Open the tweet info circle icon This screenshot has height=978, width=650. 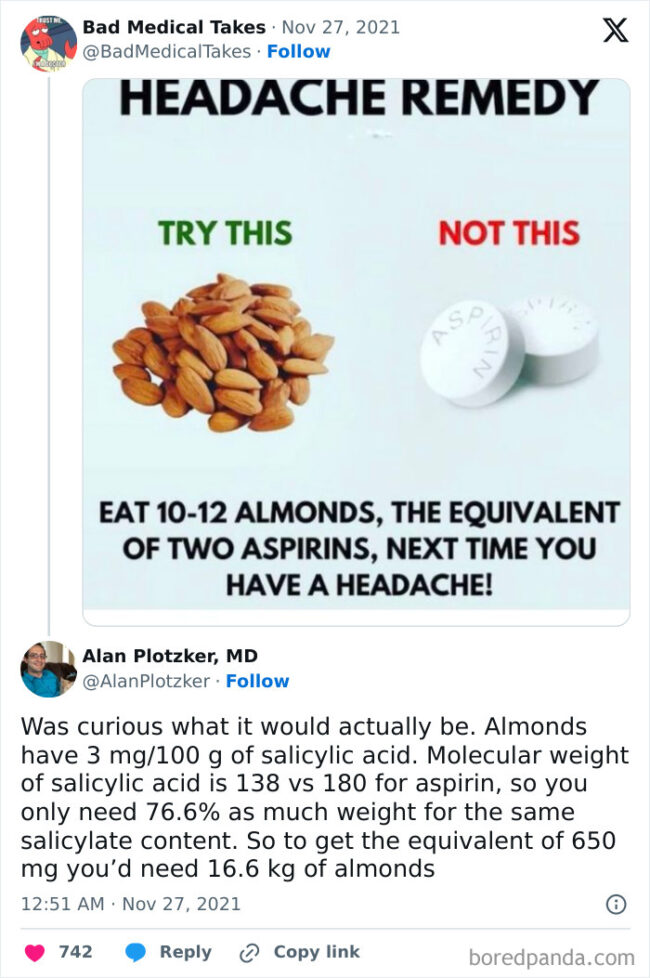tap(616, 904)
